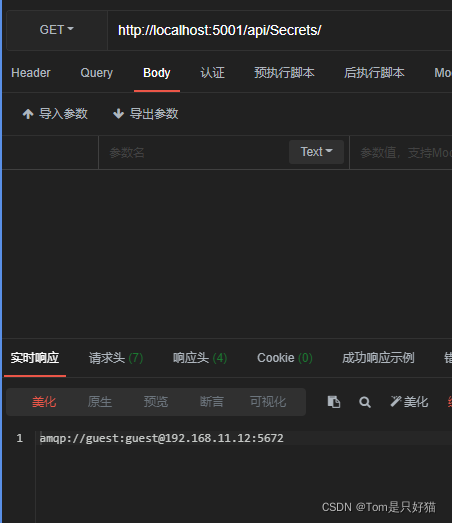The height and width of the screenshot is (523, 452).
Task: Open the GET method dropdown
Action: point(57,30)
